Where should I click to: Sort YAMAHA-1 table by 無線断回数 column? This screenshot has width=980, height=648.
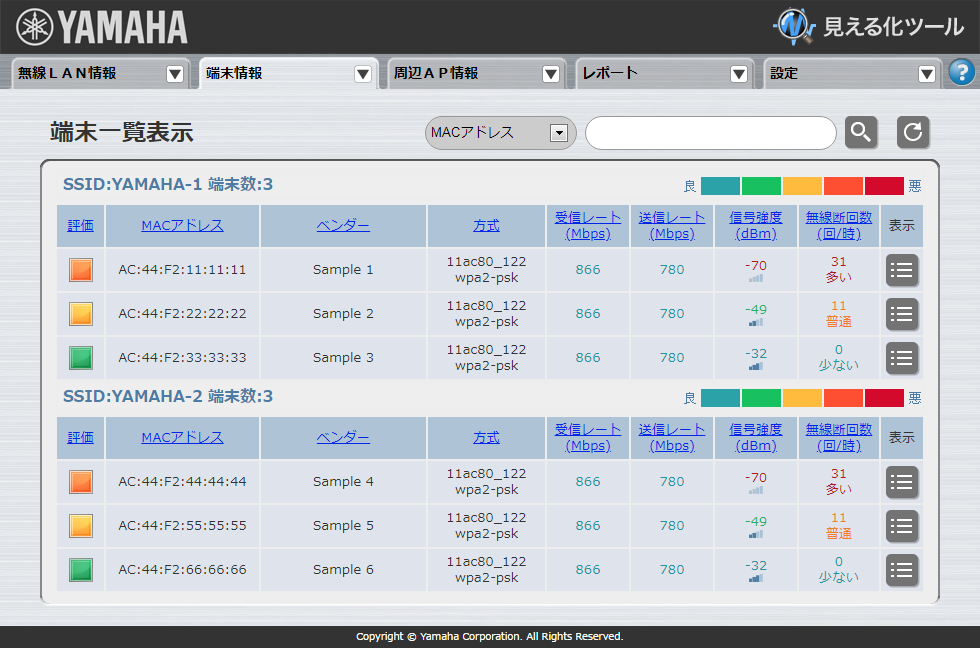pos(839,226)
